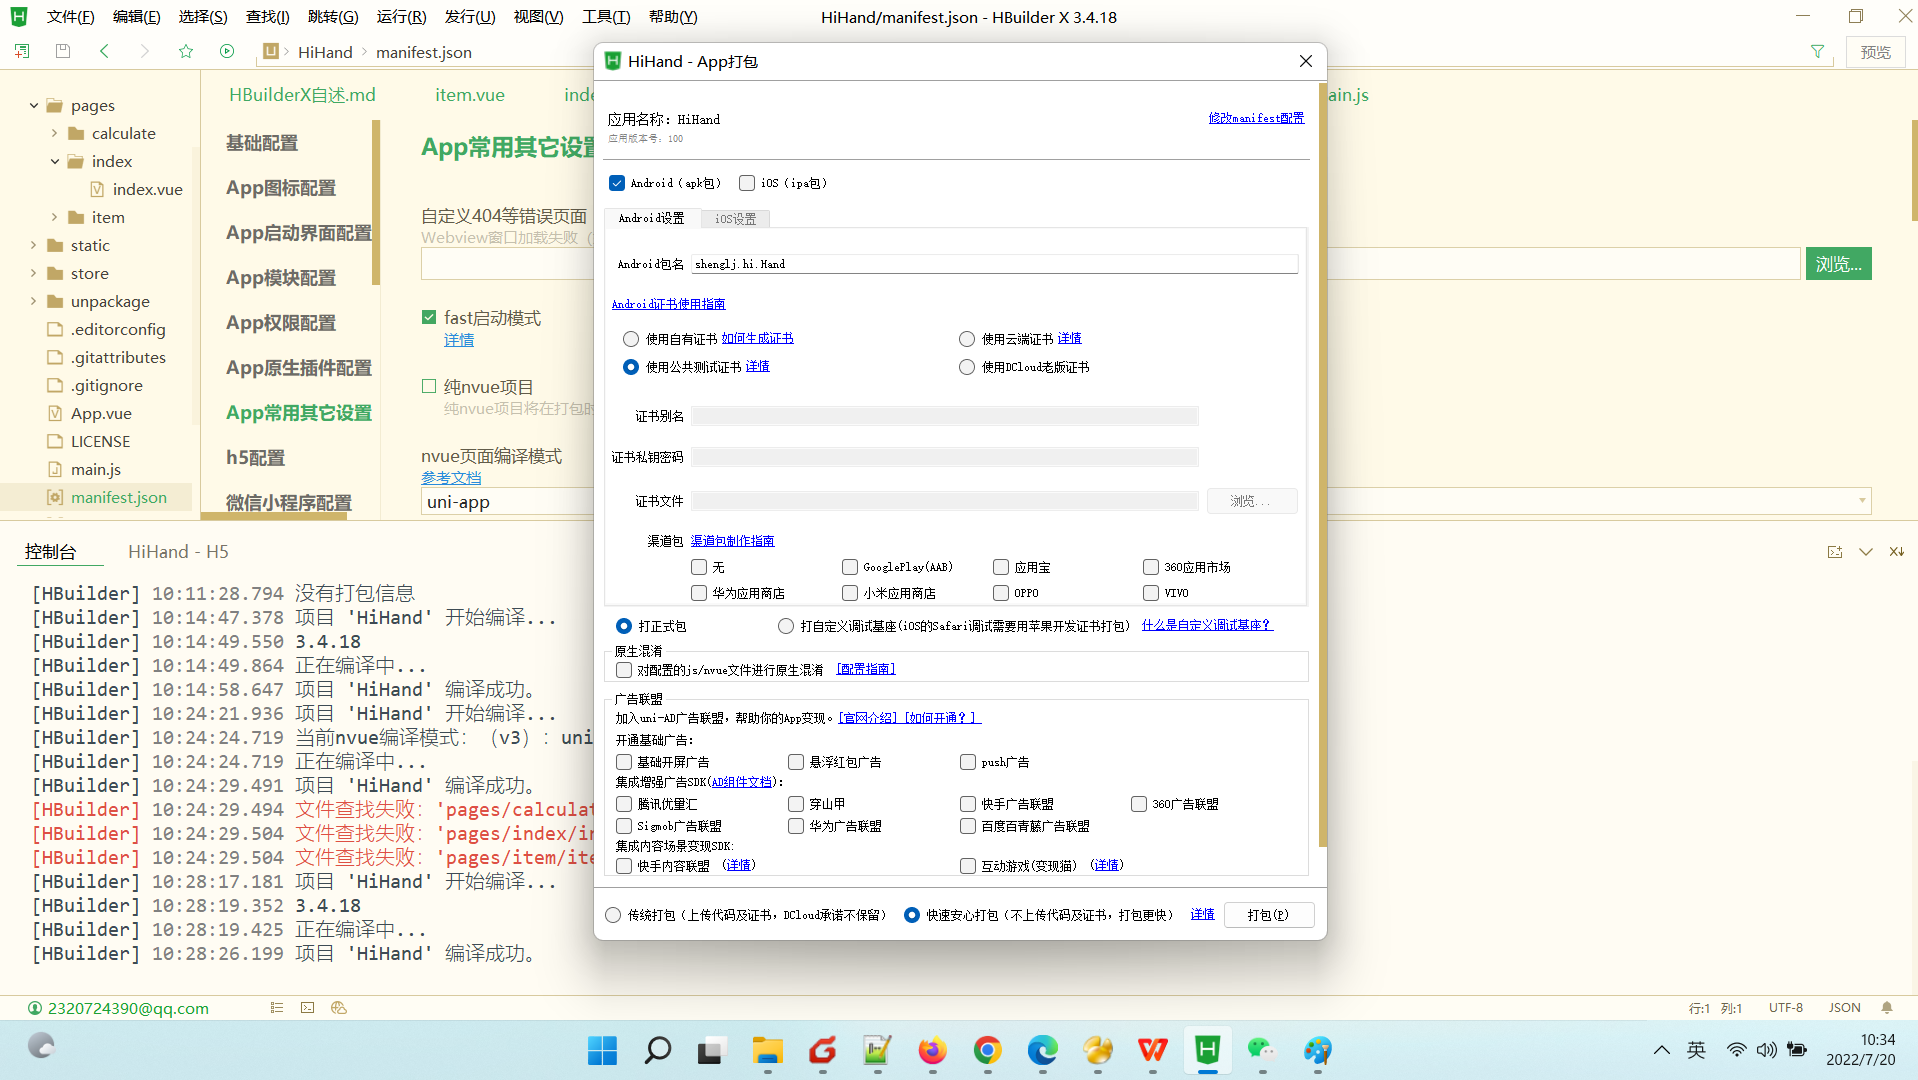Screen dimensions: 1918x1080
Task: Click the save file toolbar icon
Action: coord(63,51)
